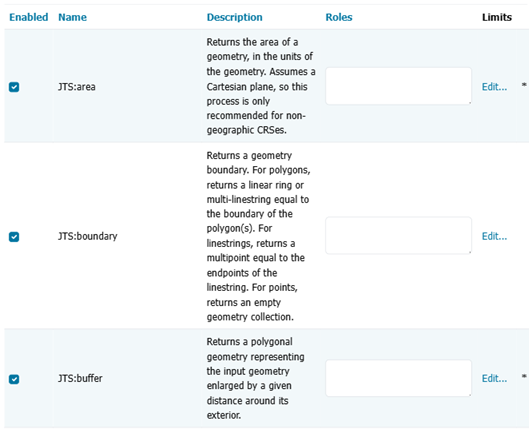Select the Roles input for JTS:buffer

tap(398, 378)
